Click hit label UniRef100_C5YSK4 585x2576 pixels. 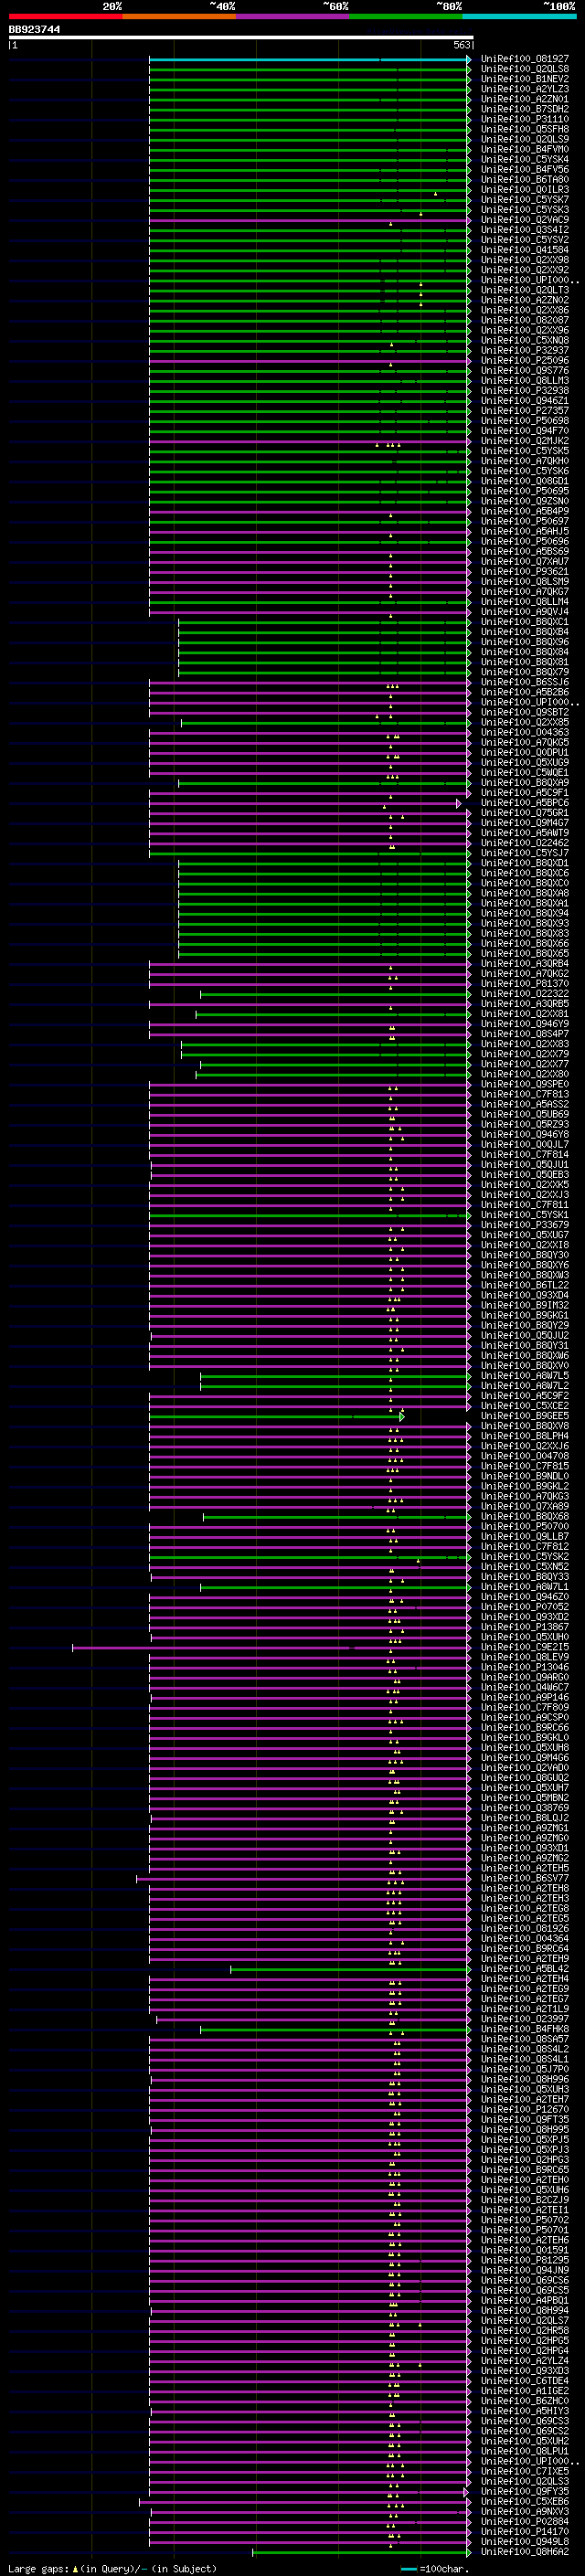tap(525, 159)
